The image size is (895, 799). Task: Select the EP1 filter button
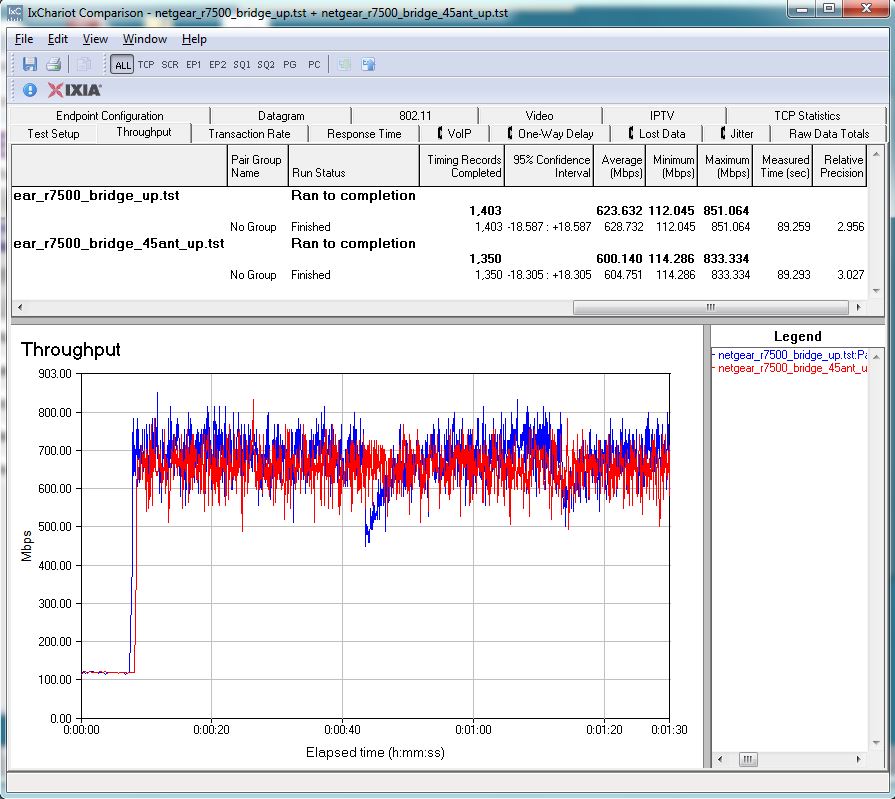[x=193, y=64]
